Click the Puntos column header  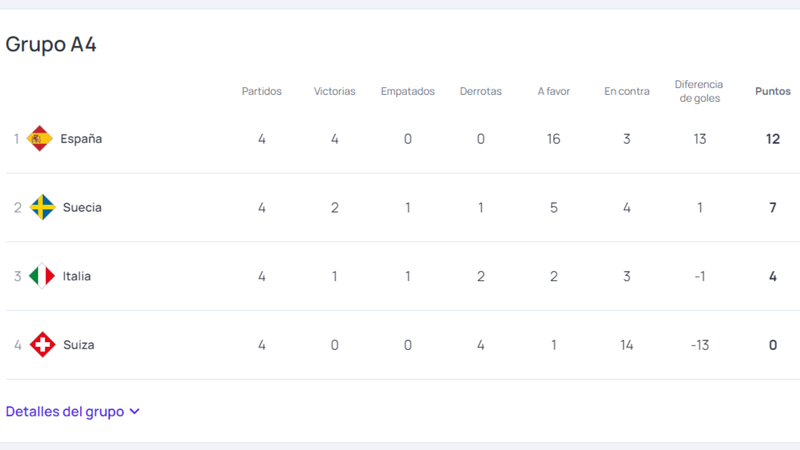tap(773, 91)
